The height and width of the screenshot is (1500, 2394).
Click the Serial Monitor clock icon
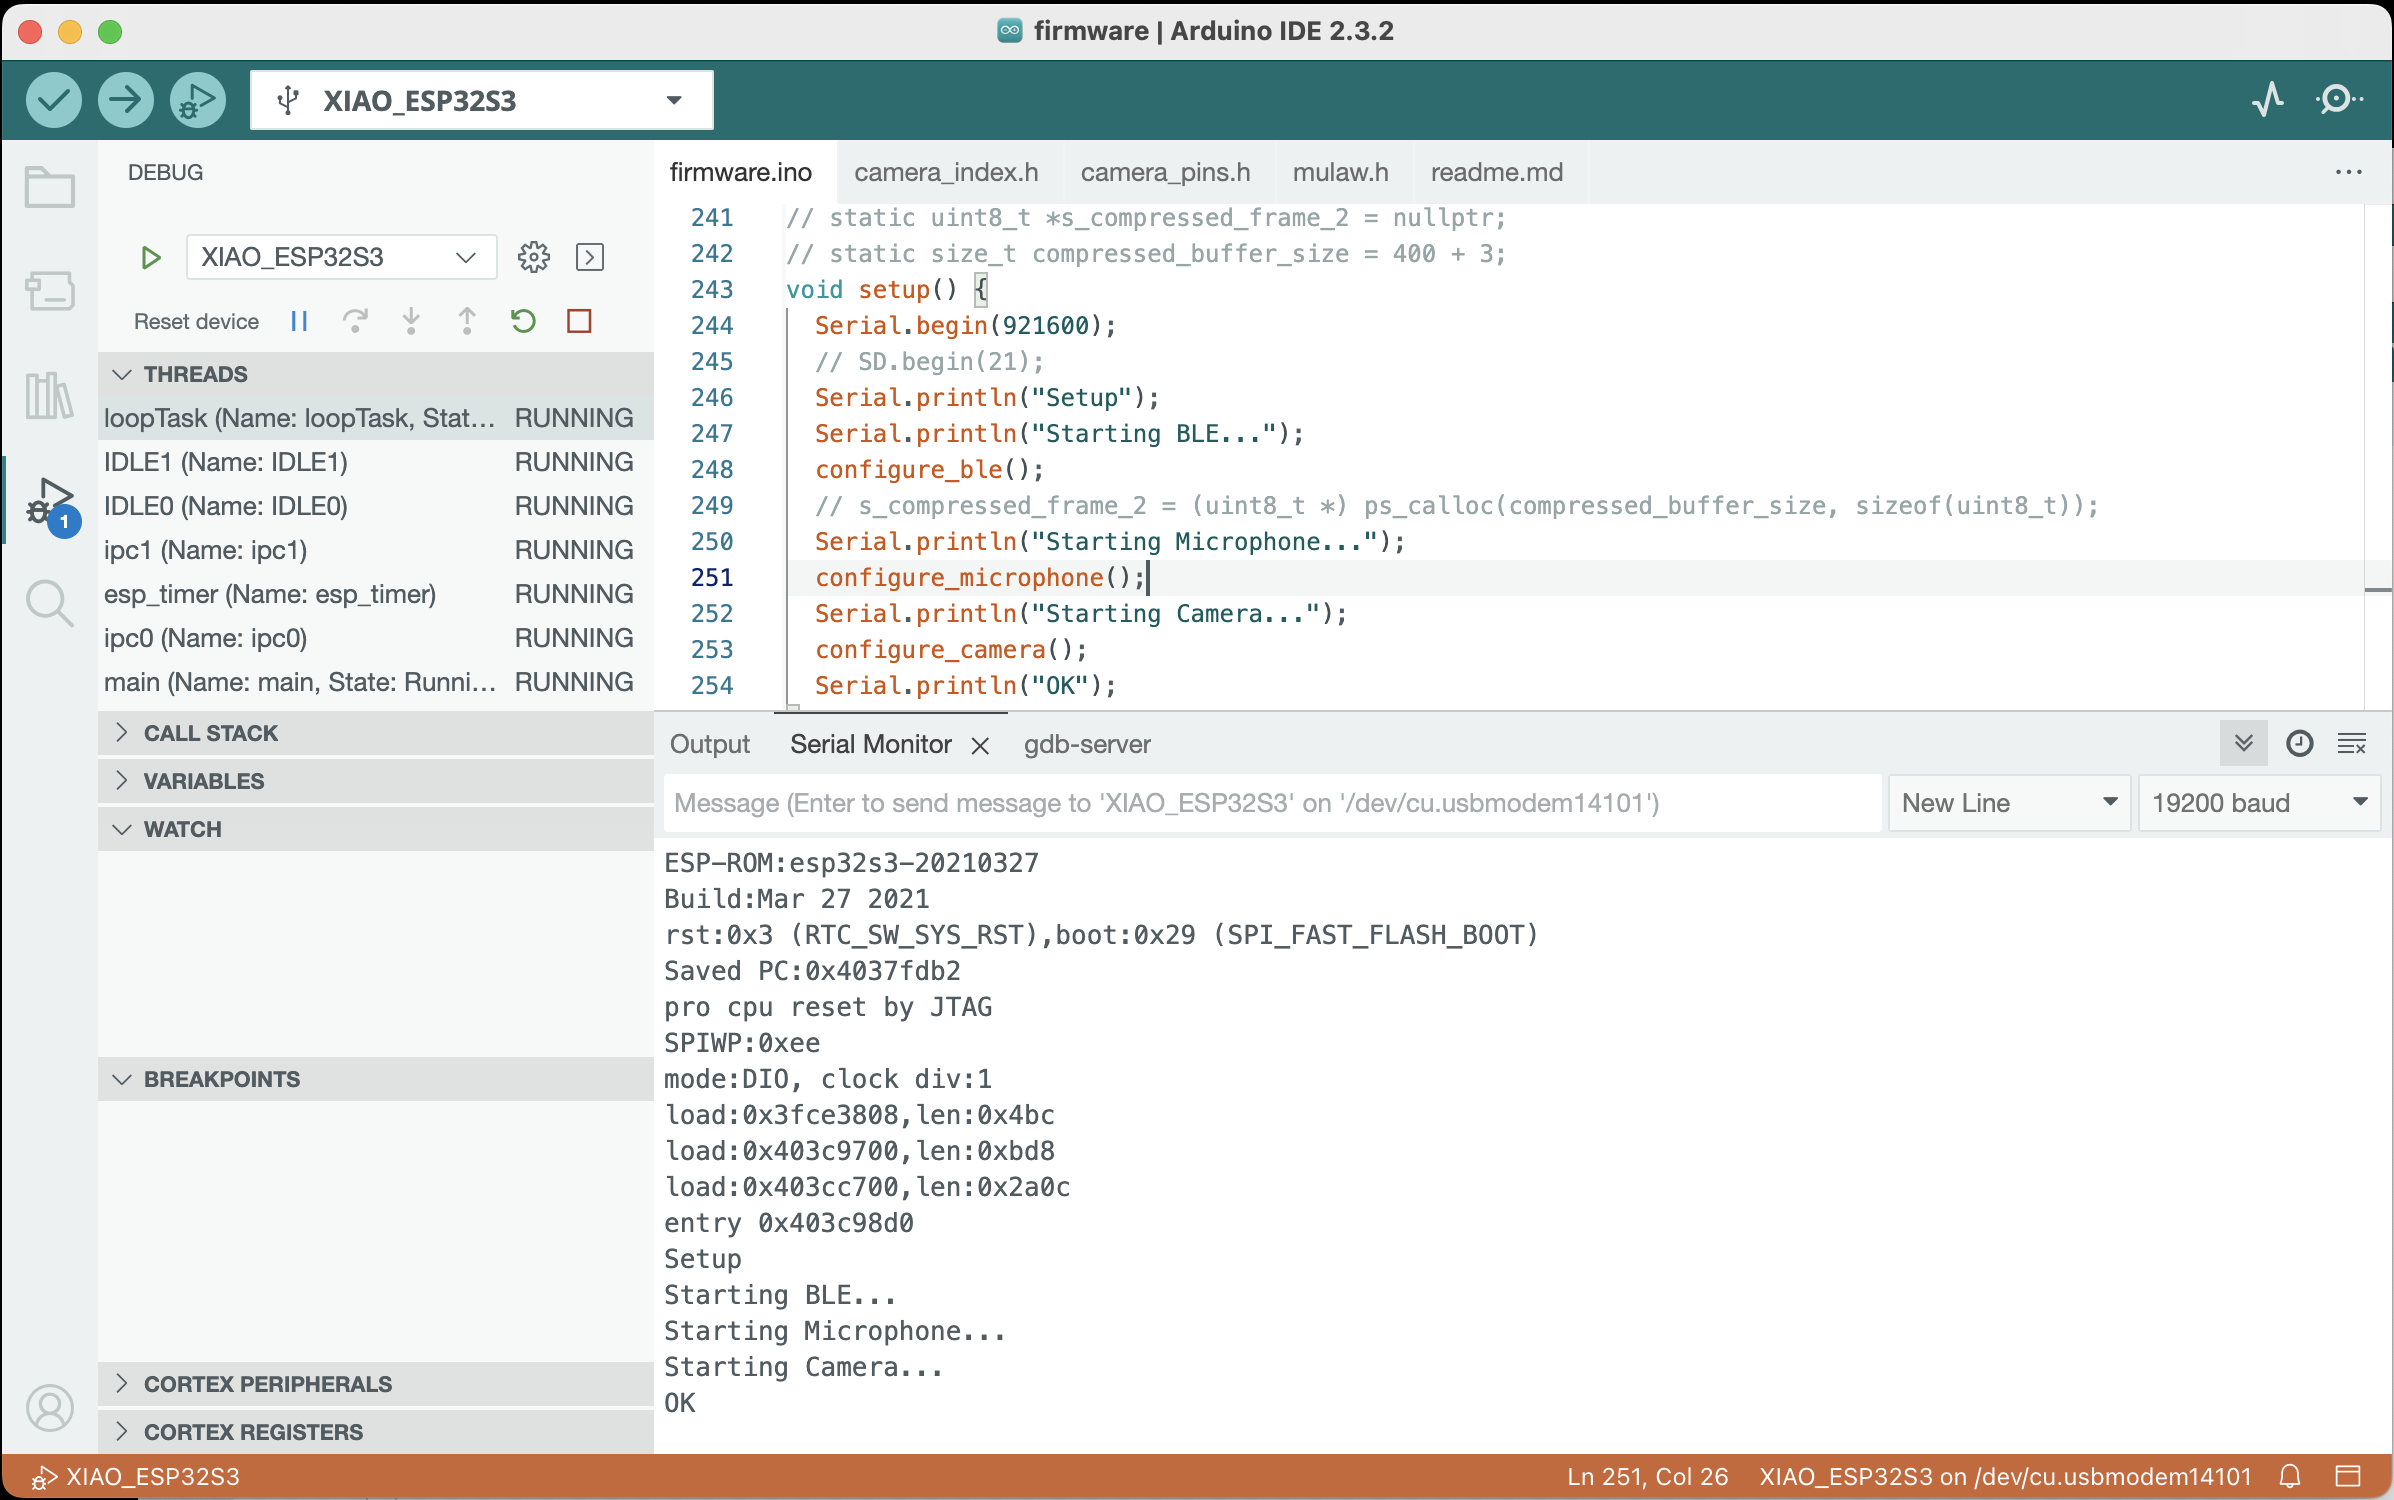[2299, 743]
